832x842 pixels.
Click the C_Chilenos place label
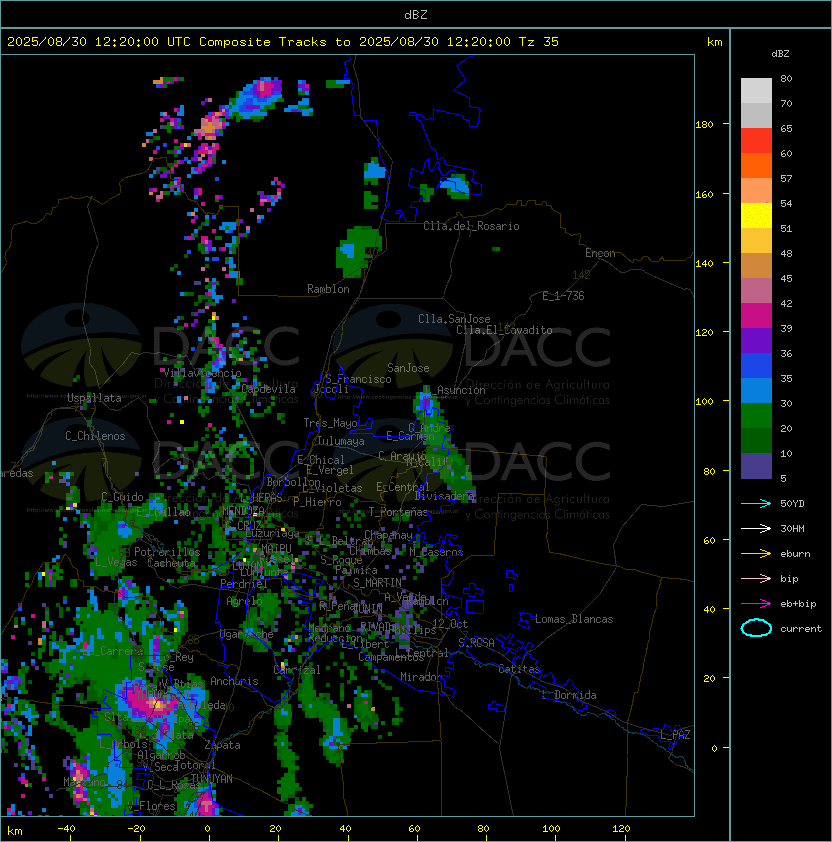tap(95, 436)
